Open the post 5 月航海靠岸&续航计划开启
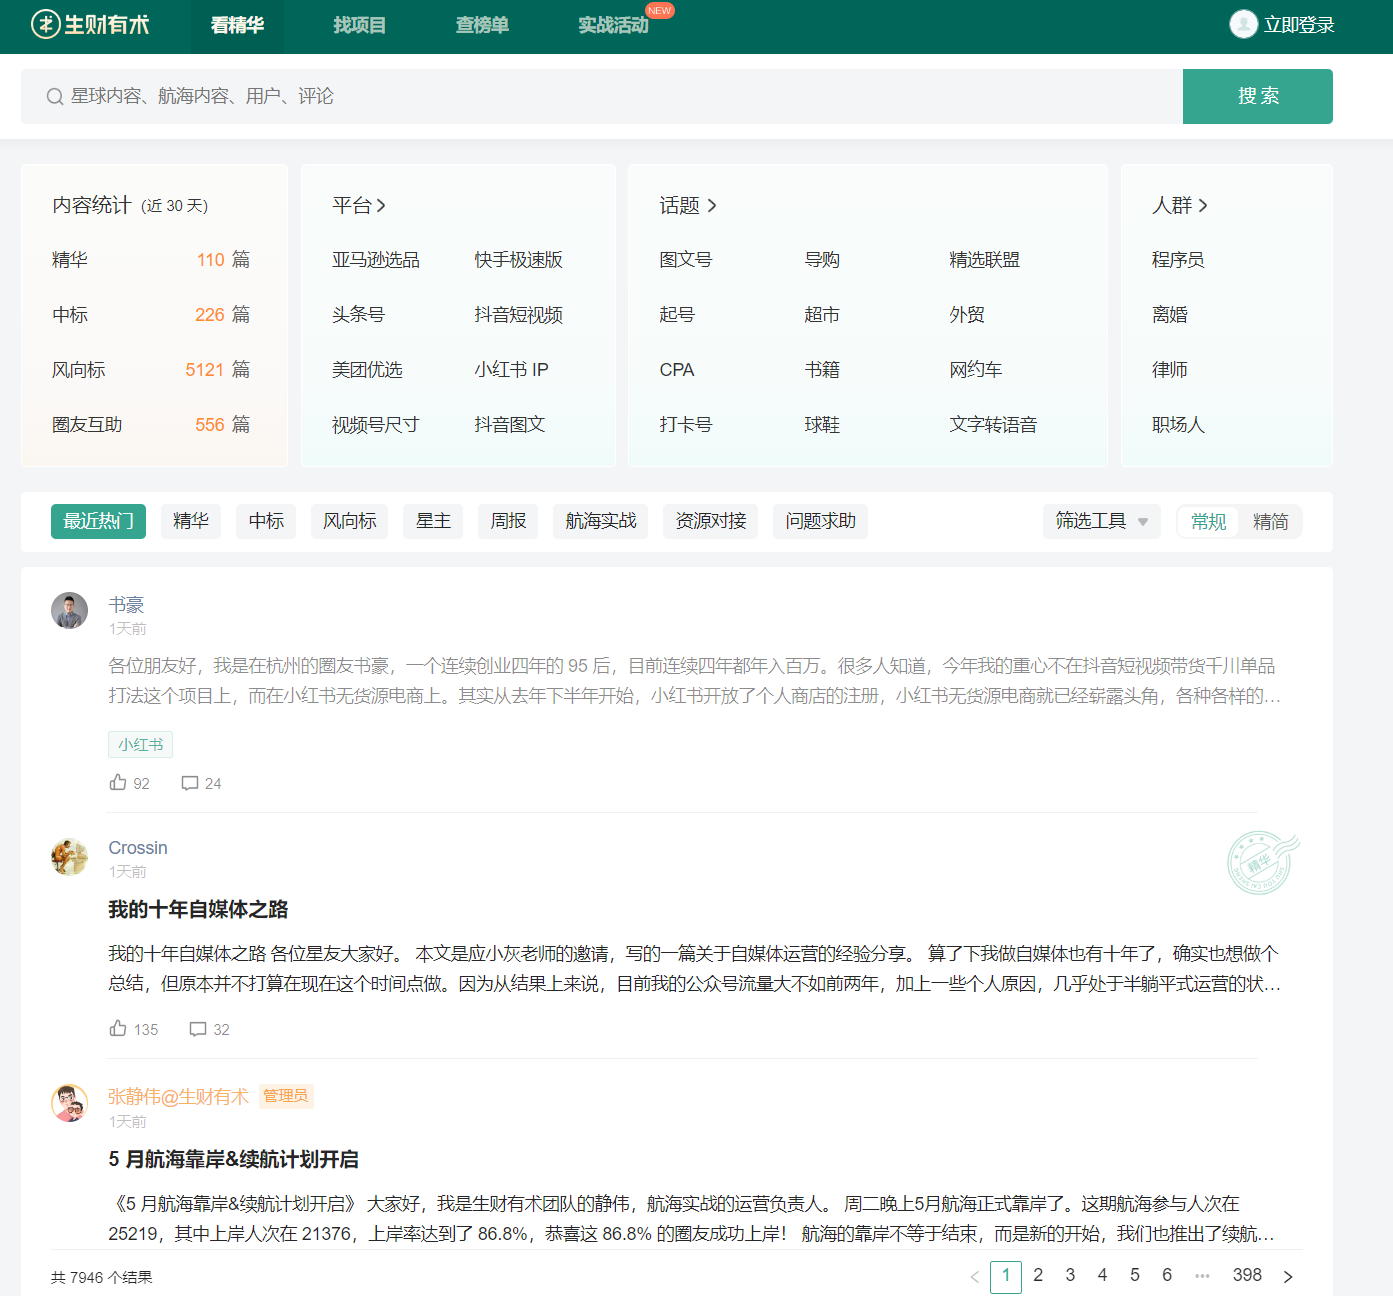Viewport: 1393px width, 1296px height. tap(233, 1159)
